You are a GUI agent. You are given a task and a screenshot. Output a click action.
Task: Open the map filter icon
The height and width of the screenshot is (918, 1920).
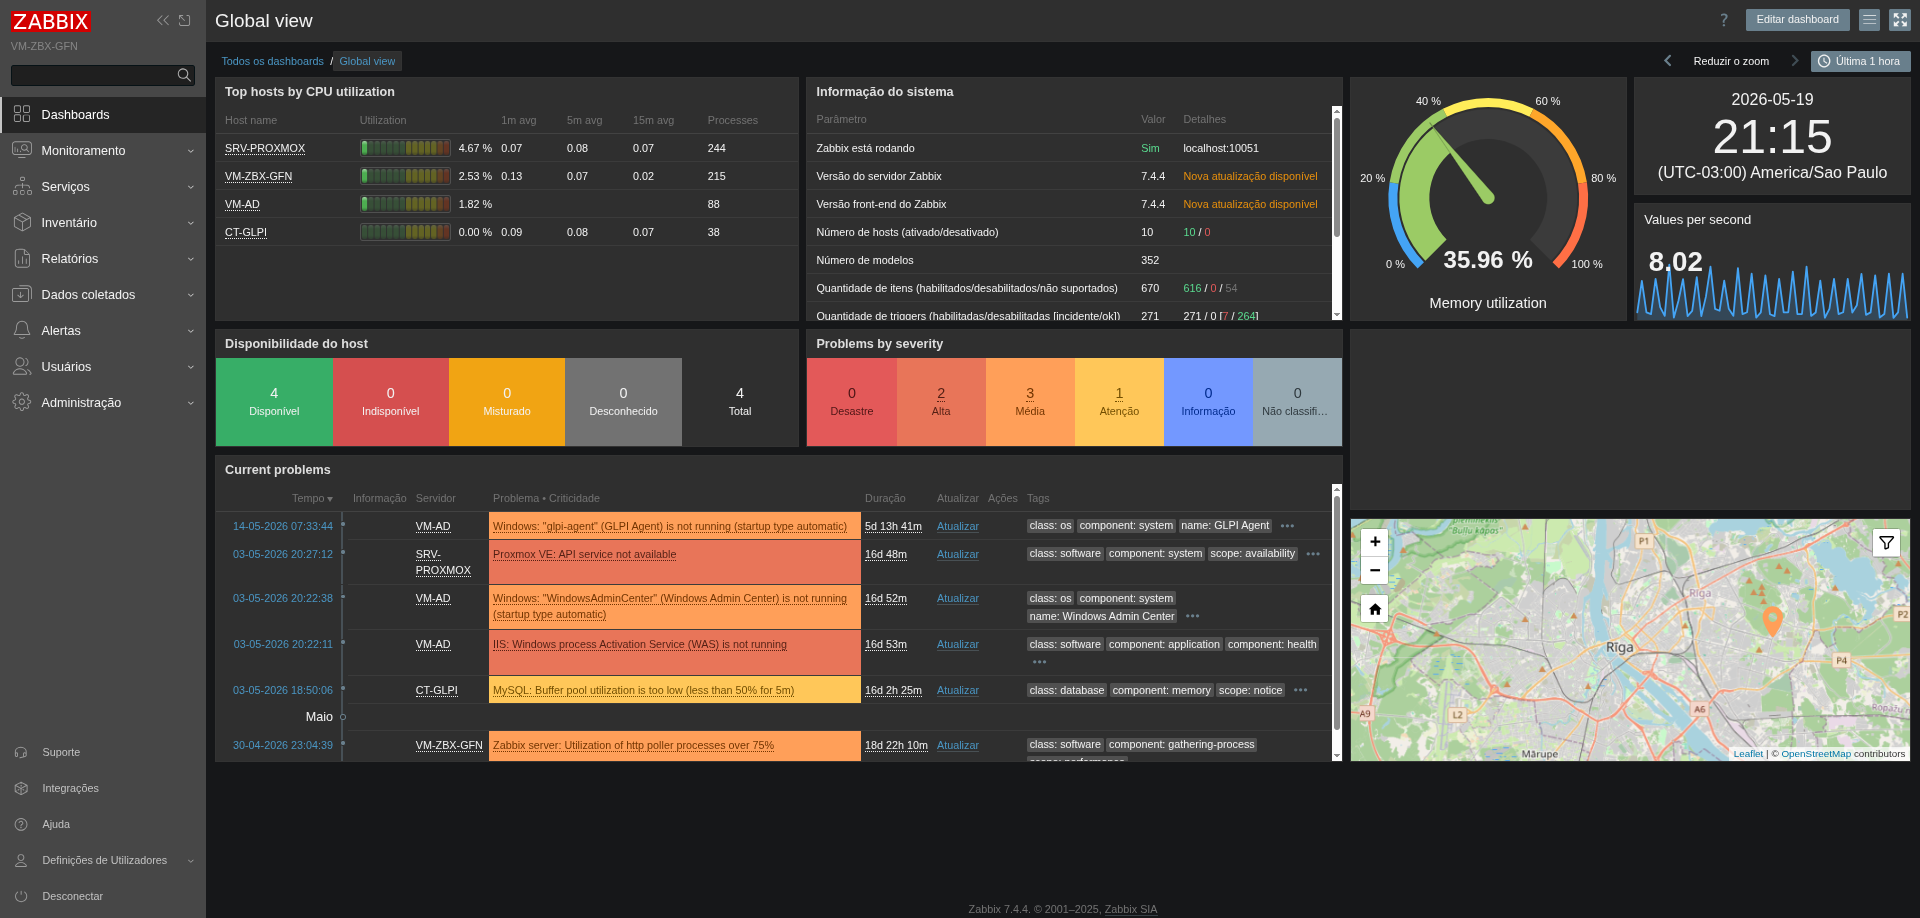coord(1886,543)
